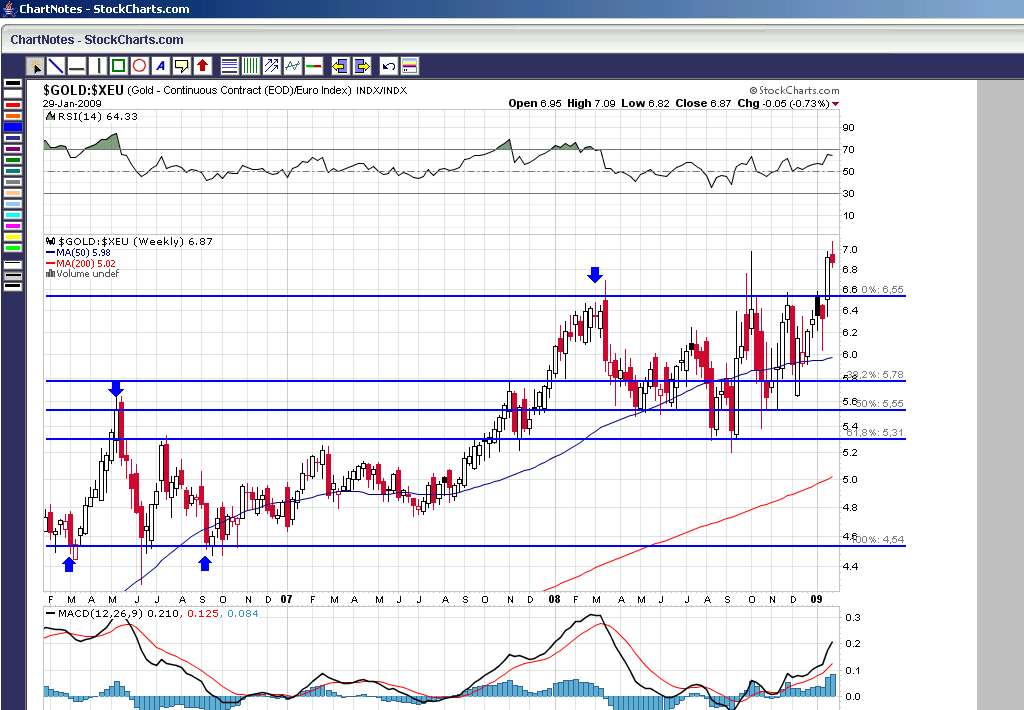Pick the red color swatch
Screen dimensions: 1024x710
pos(13,105)
